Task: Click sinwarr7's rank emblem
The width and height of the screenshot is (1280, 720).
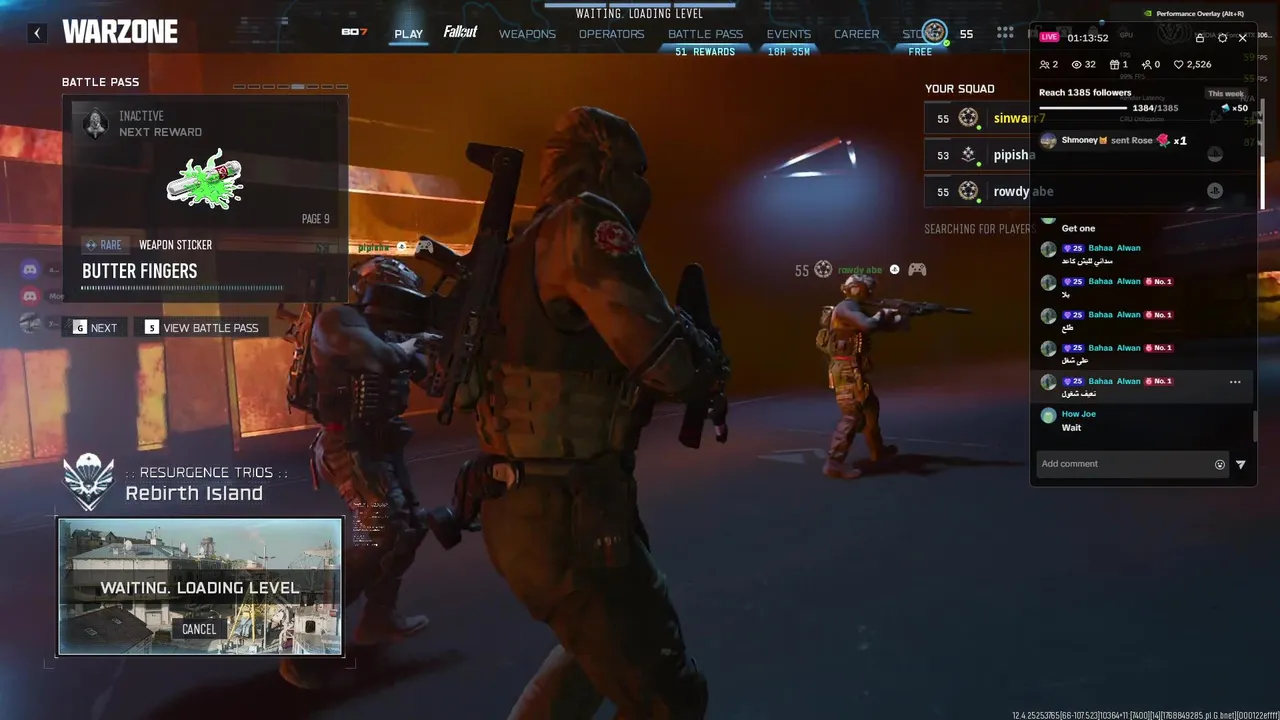Action: coord(968,118)
